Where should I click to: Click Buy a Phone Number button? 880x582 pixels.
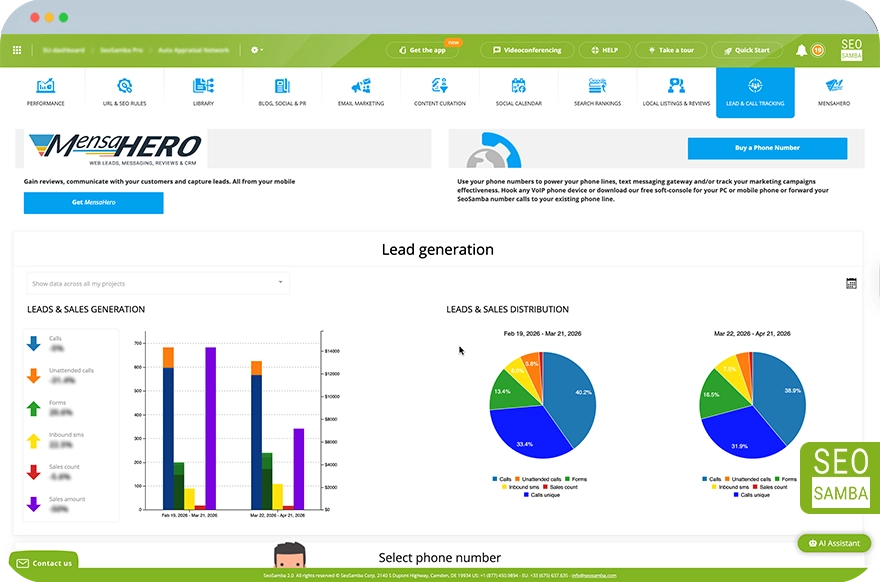(x=767, y=148)
